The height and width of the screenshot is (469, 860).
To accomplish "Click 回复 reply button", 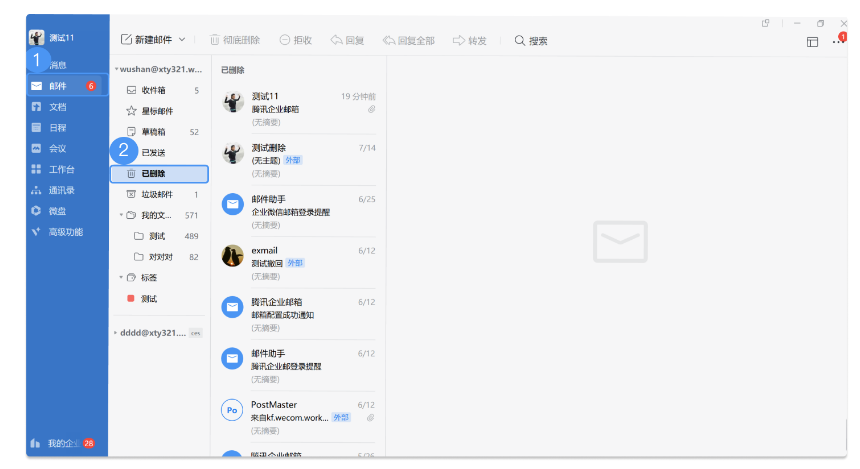I will (x=347, y=40).
